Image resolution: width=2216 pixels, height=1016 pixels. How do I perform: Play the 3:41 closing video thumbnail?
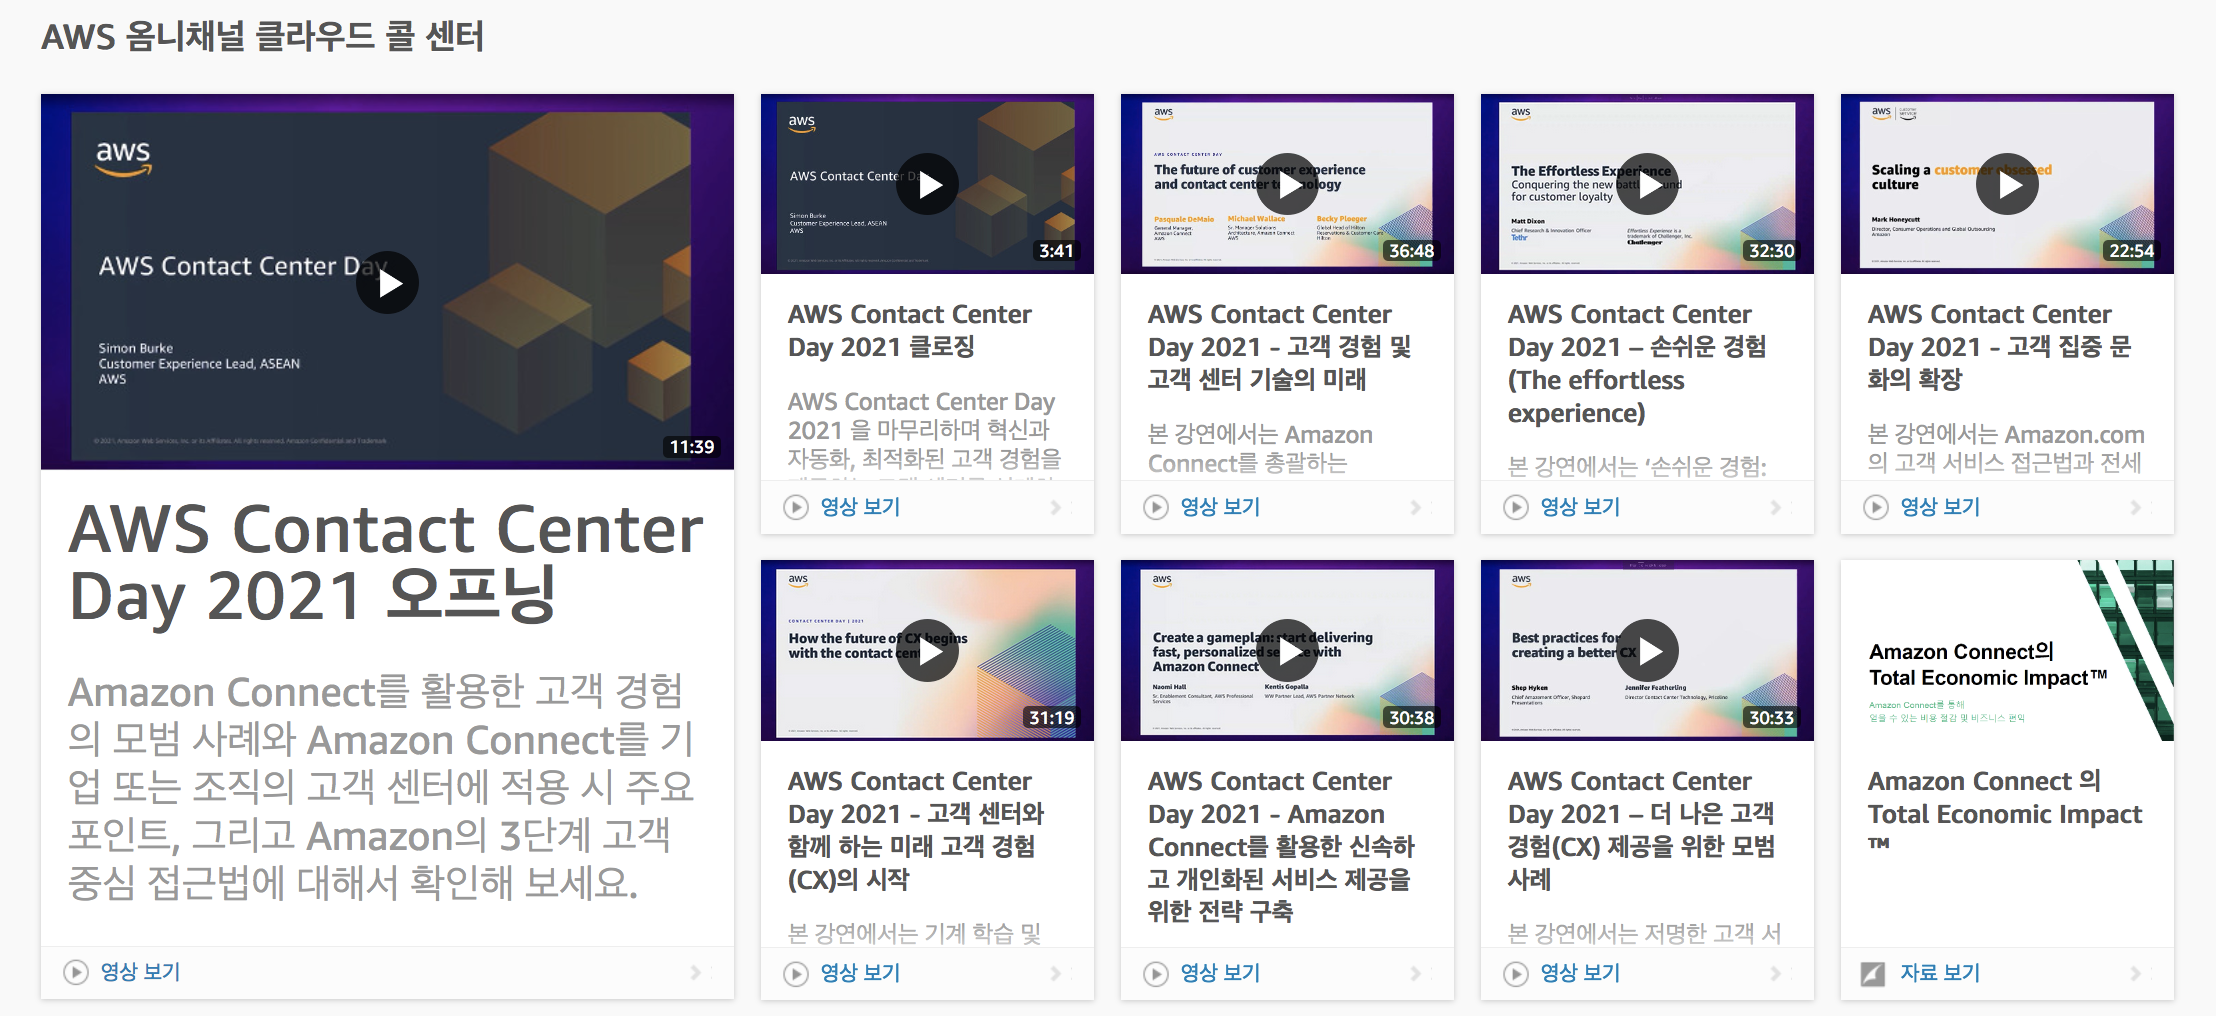pyautogui.click(x=927, y=184)
